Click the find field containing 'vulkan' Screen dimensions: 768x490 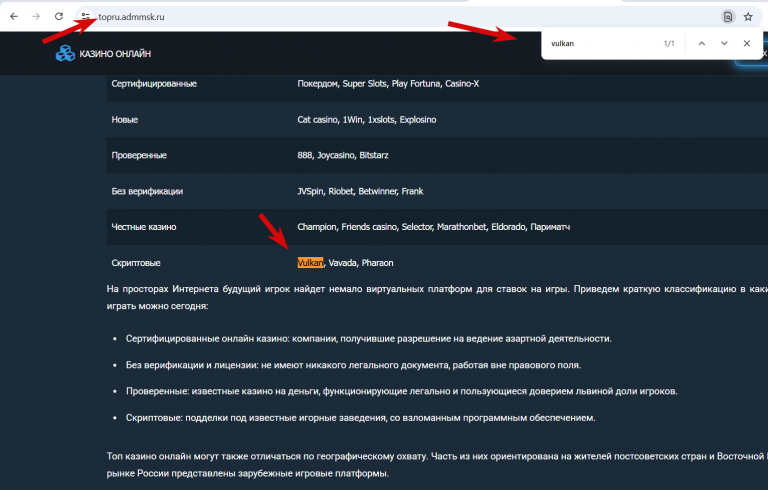(x=602, y=44)
